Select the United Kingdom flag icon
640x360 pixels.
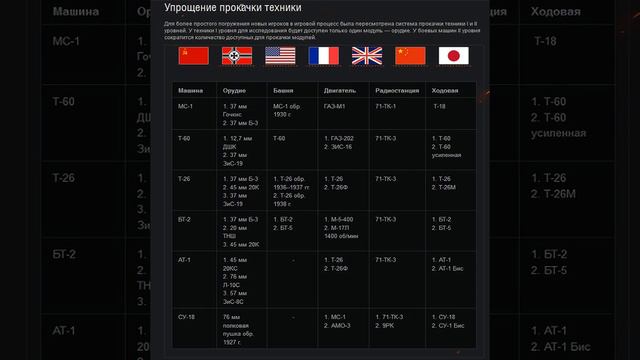pyautogui.click(x=367, y=56)
